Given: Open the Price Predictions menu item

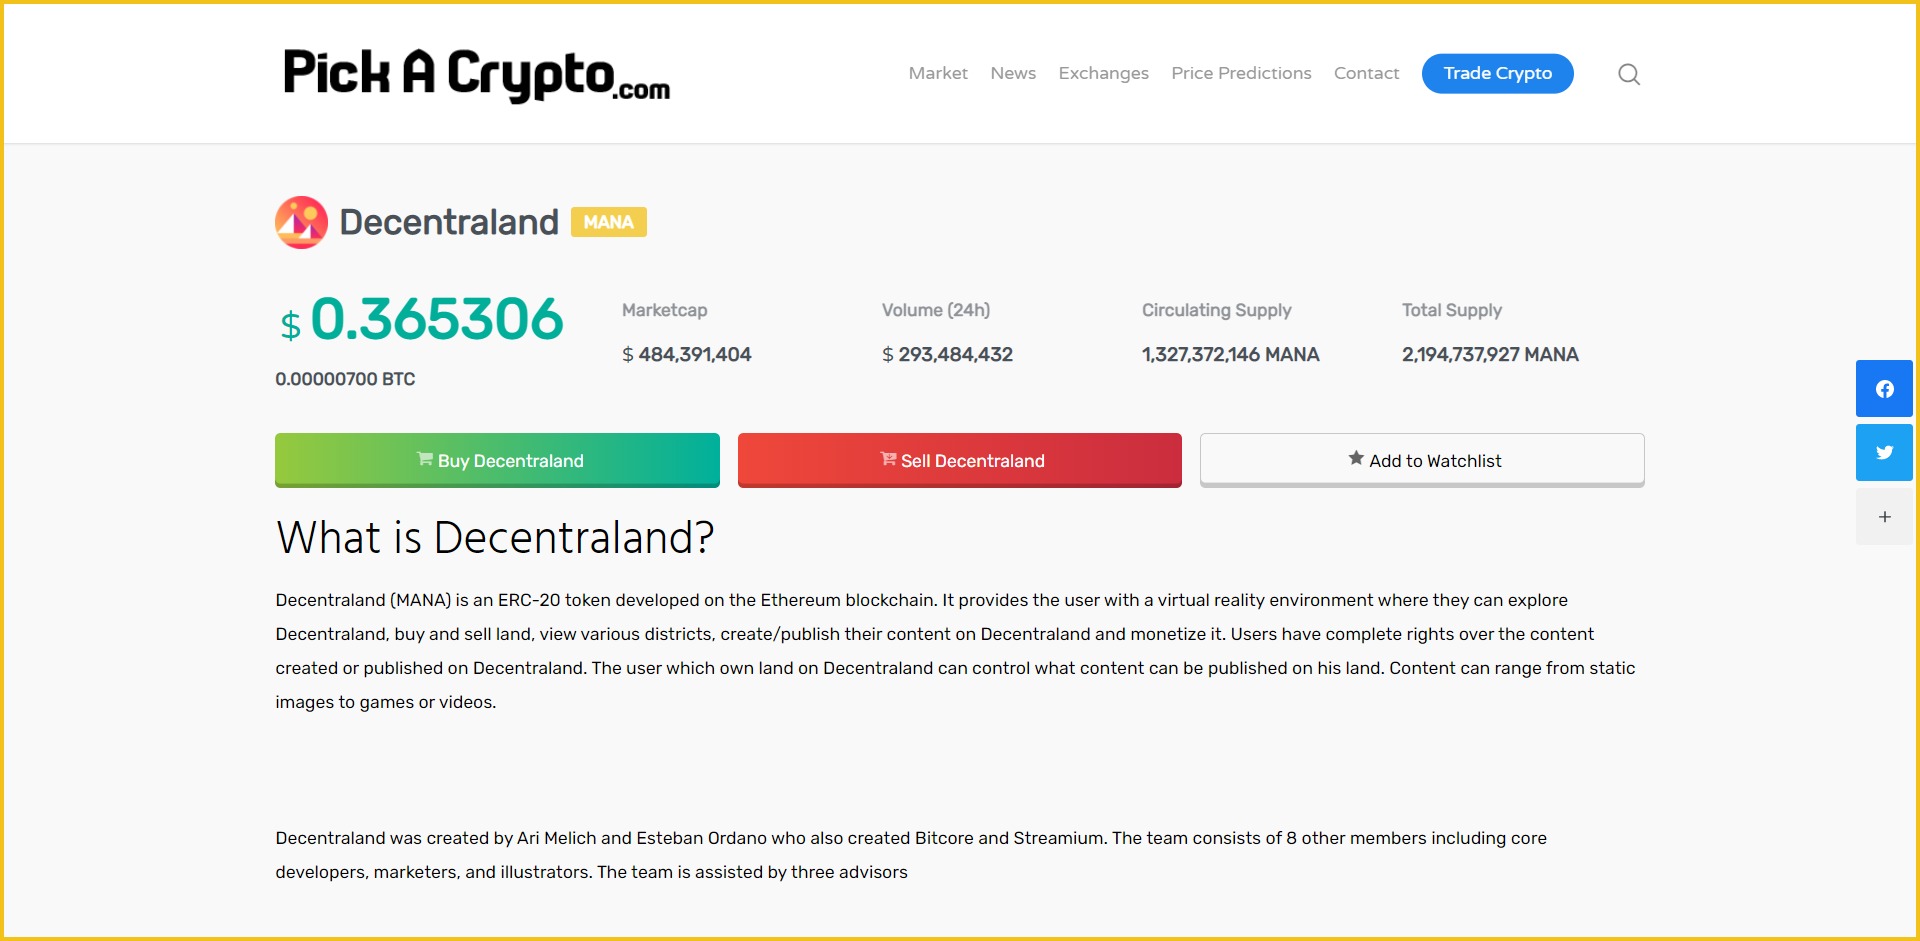Looking at the screenshot, I should pyautogui.click(x=1241, y=73).
